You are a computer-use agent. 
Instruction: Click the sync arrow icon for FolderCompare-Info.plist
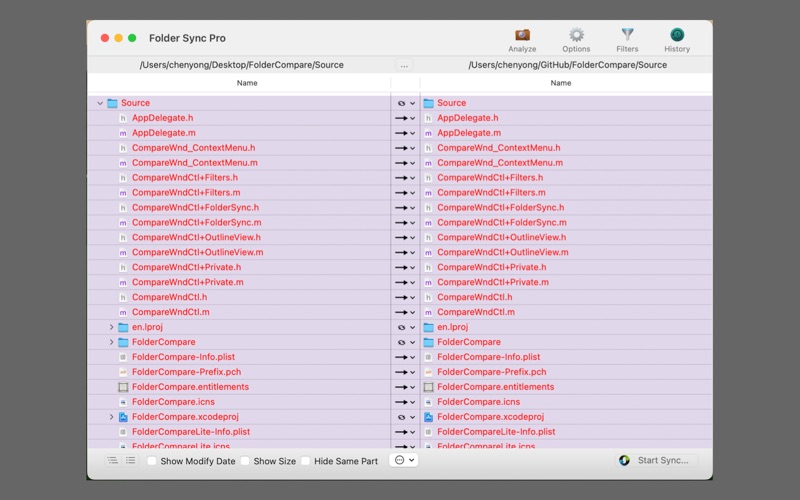[x=402, y=357]
